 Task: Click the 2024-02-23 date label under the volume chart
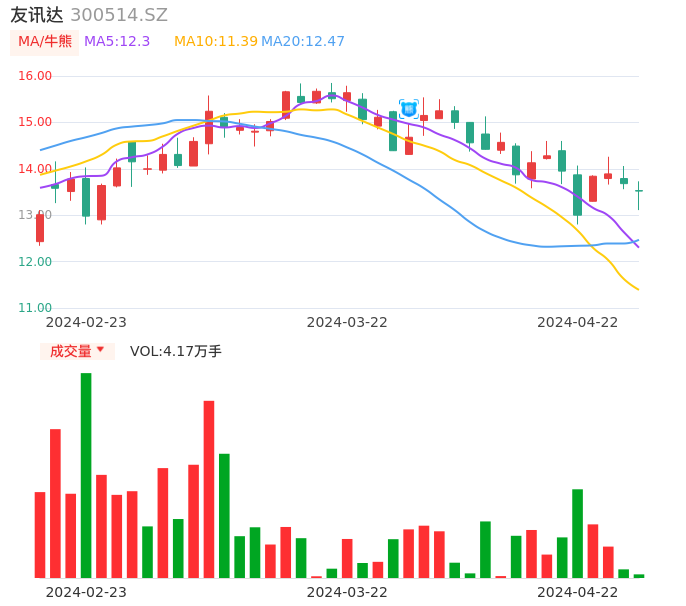coord(86,592)
